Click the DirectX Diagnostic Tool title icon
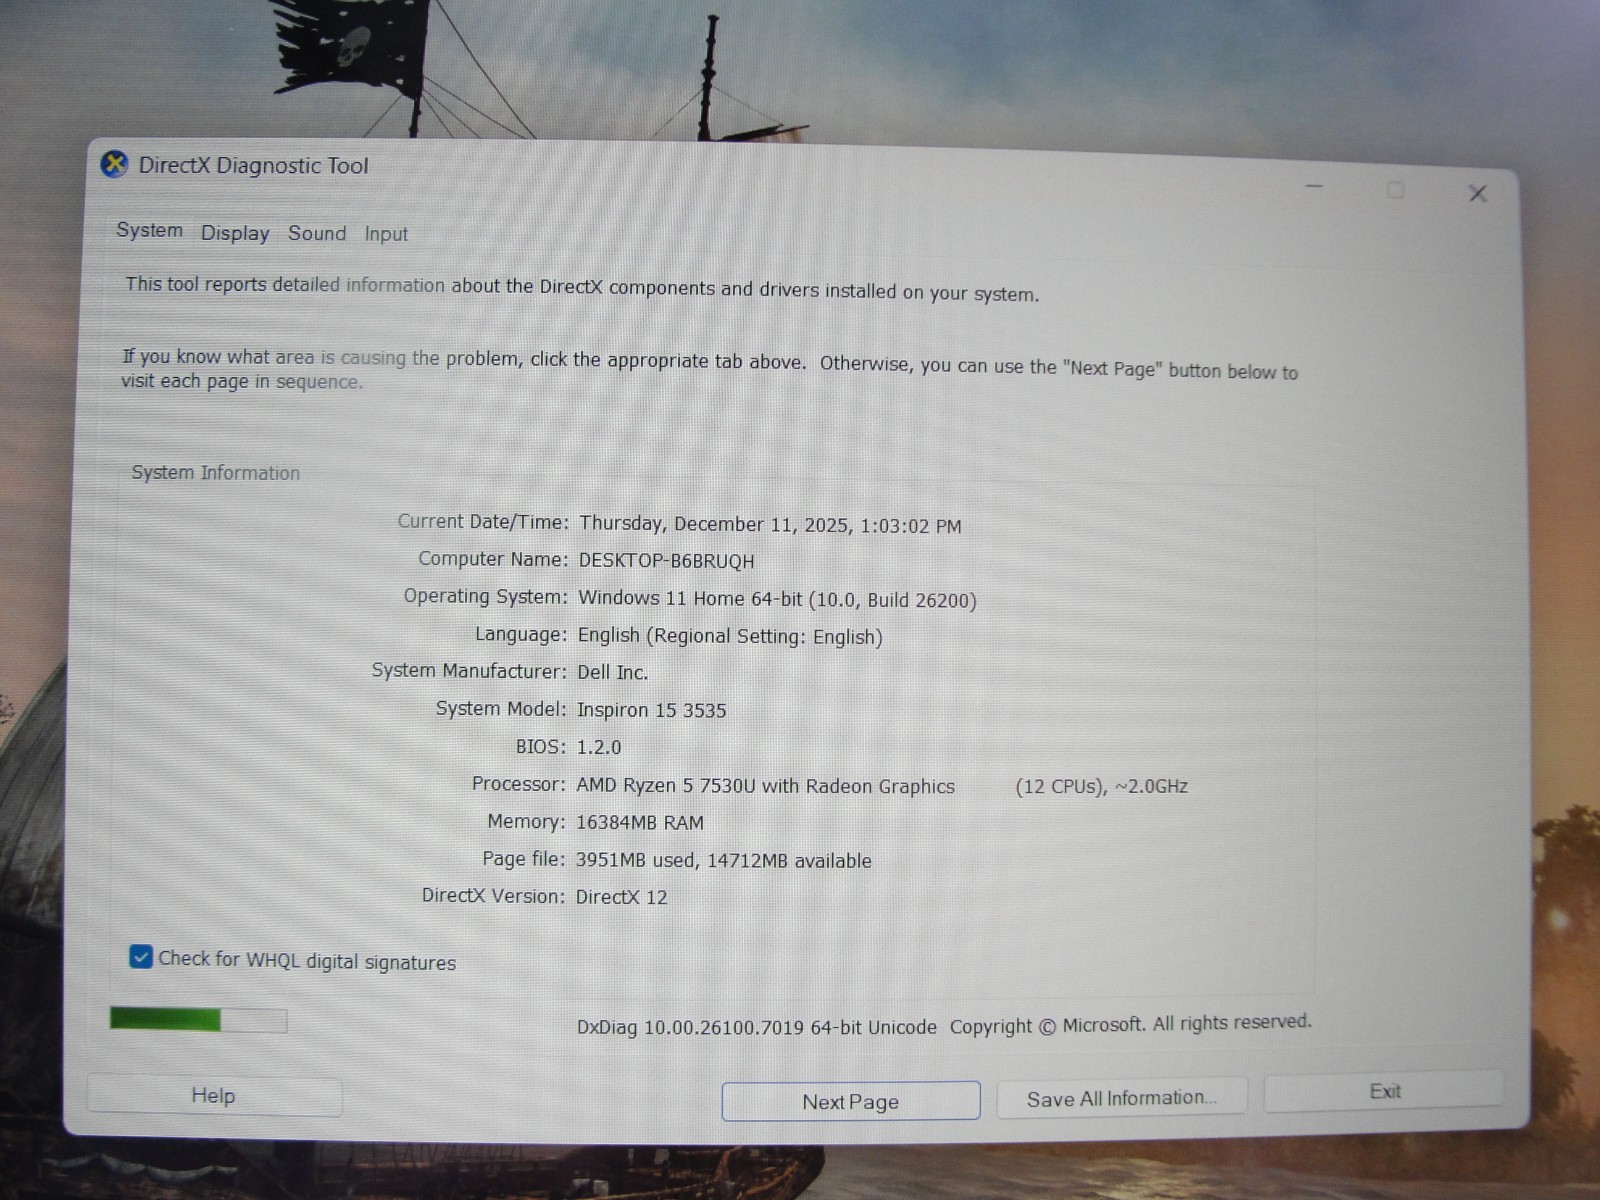The width and height of the screenshot is (1600, 1200). (115, 164)
